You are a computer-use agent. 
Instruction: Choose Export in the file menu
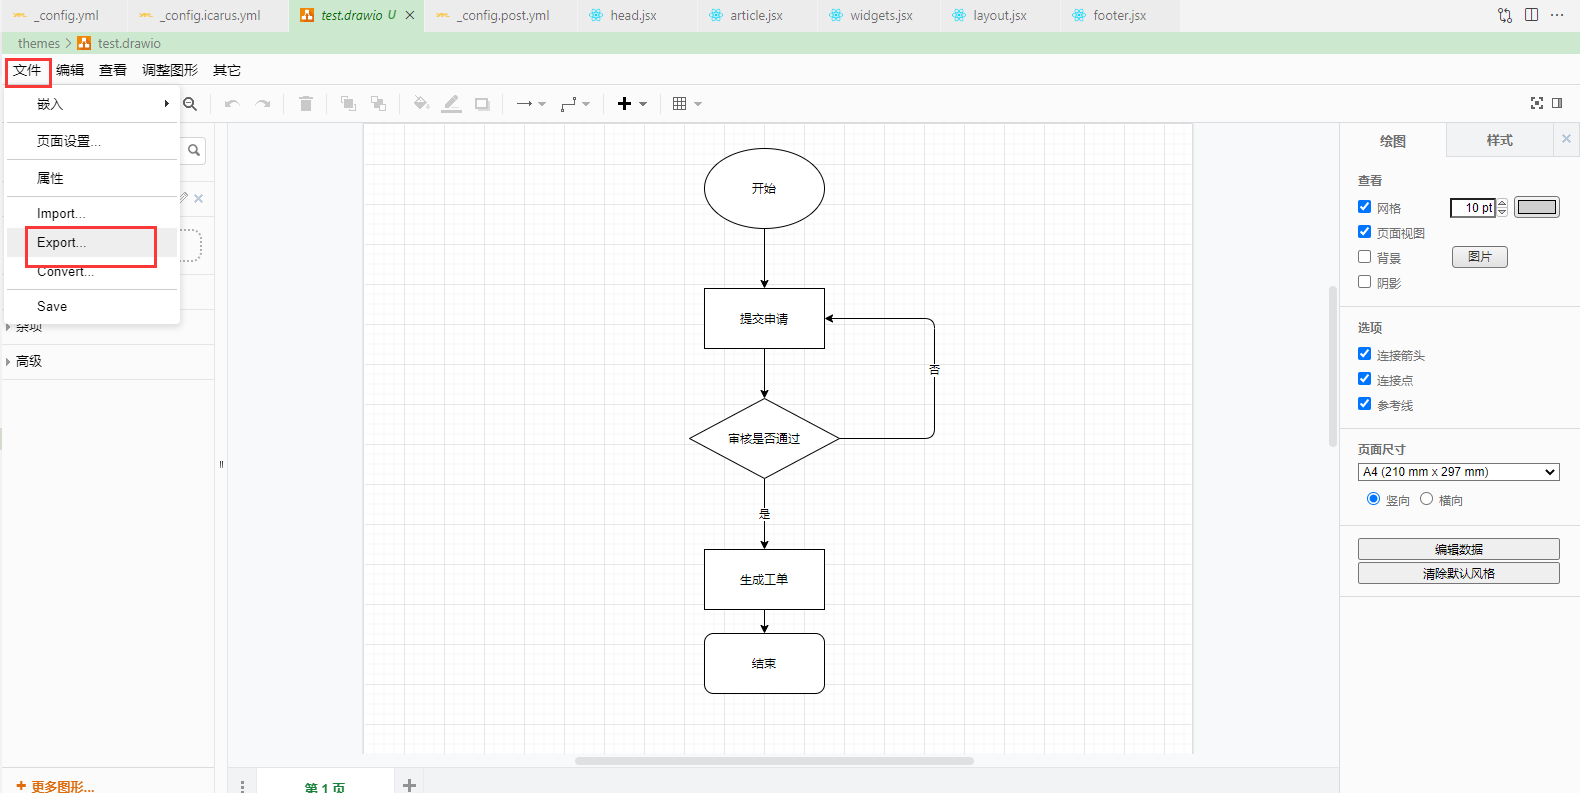(x=92, y=242)
